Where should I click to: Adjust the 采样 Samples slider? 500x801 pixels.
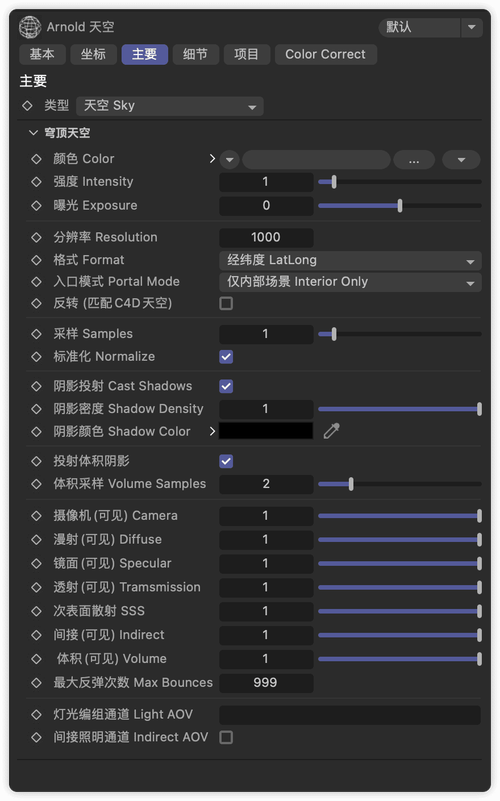400,334
